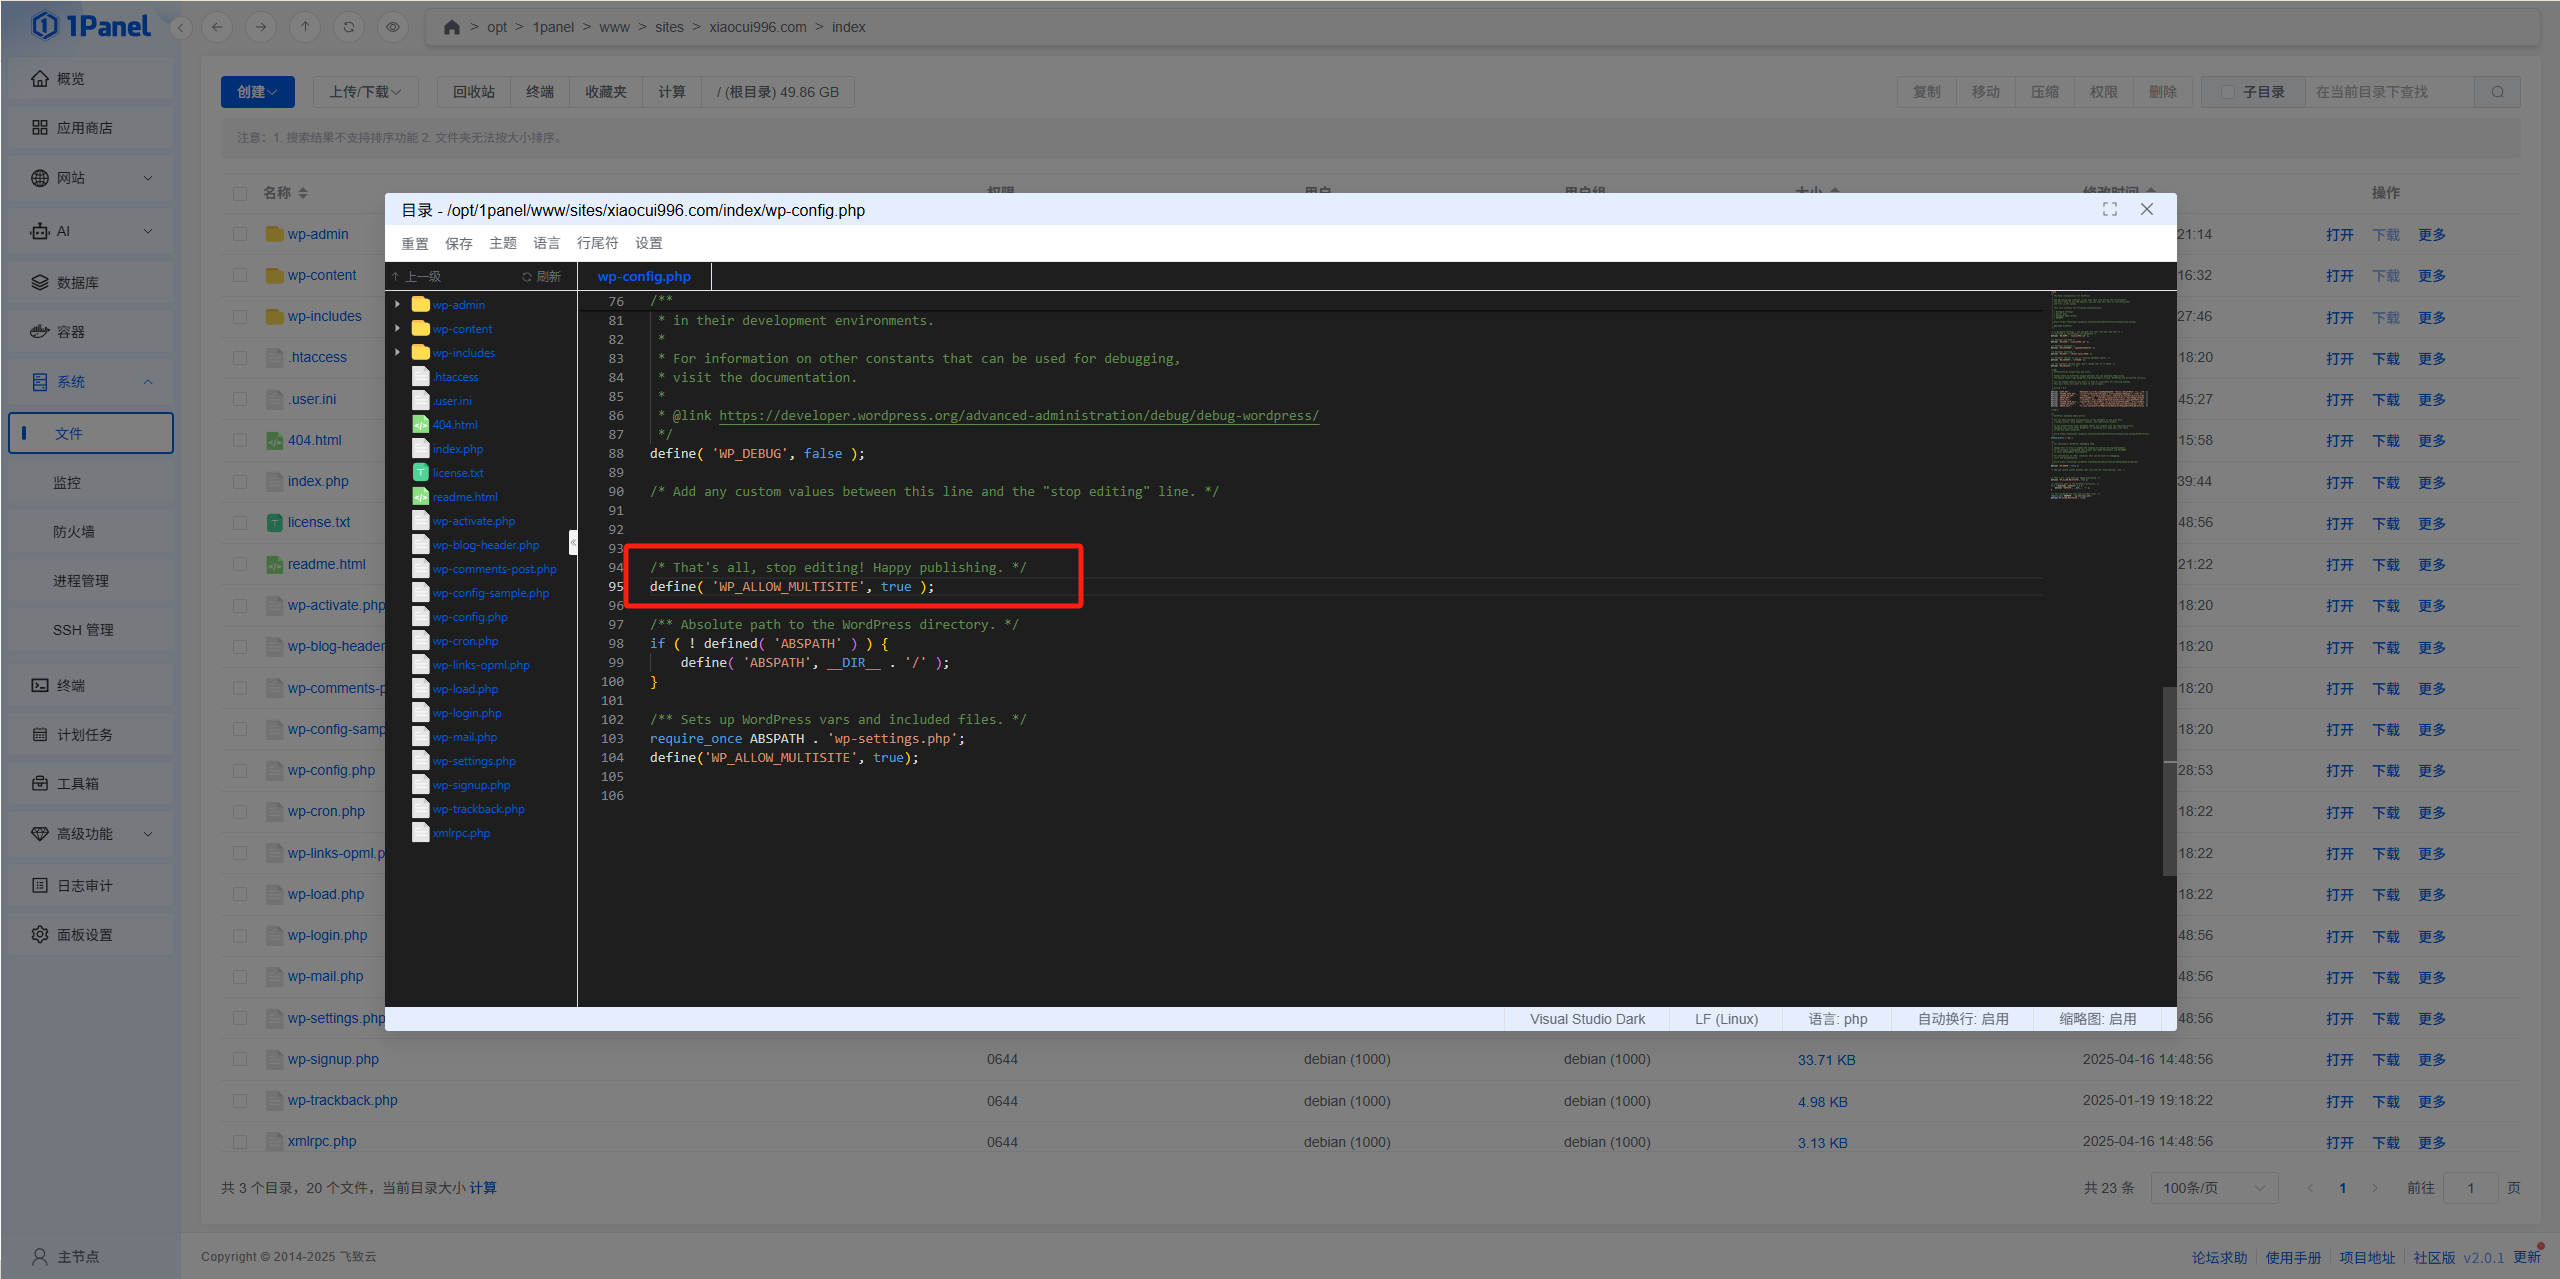This screenshot has height=1279, width=2560.
Task: Toggle fullscreen for the editor dialog
Action: click(x=2110, y=209)
